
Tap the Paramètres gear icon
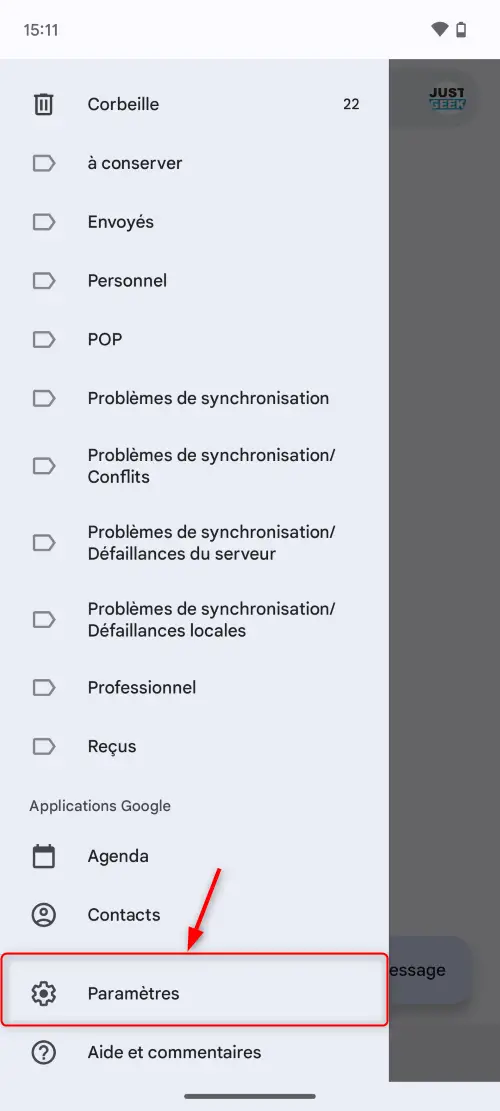click(x=44, y=993)
